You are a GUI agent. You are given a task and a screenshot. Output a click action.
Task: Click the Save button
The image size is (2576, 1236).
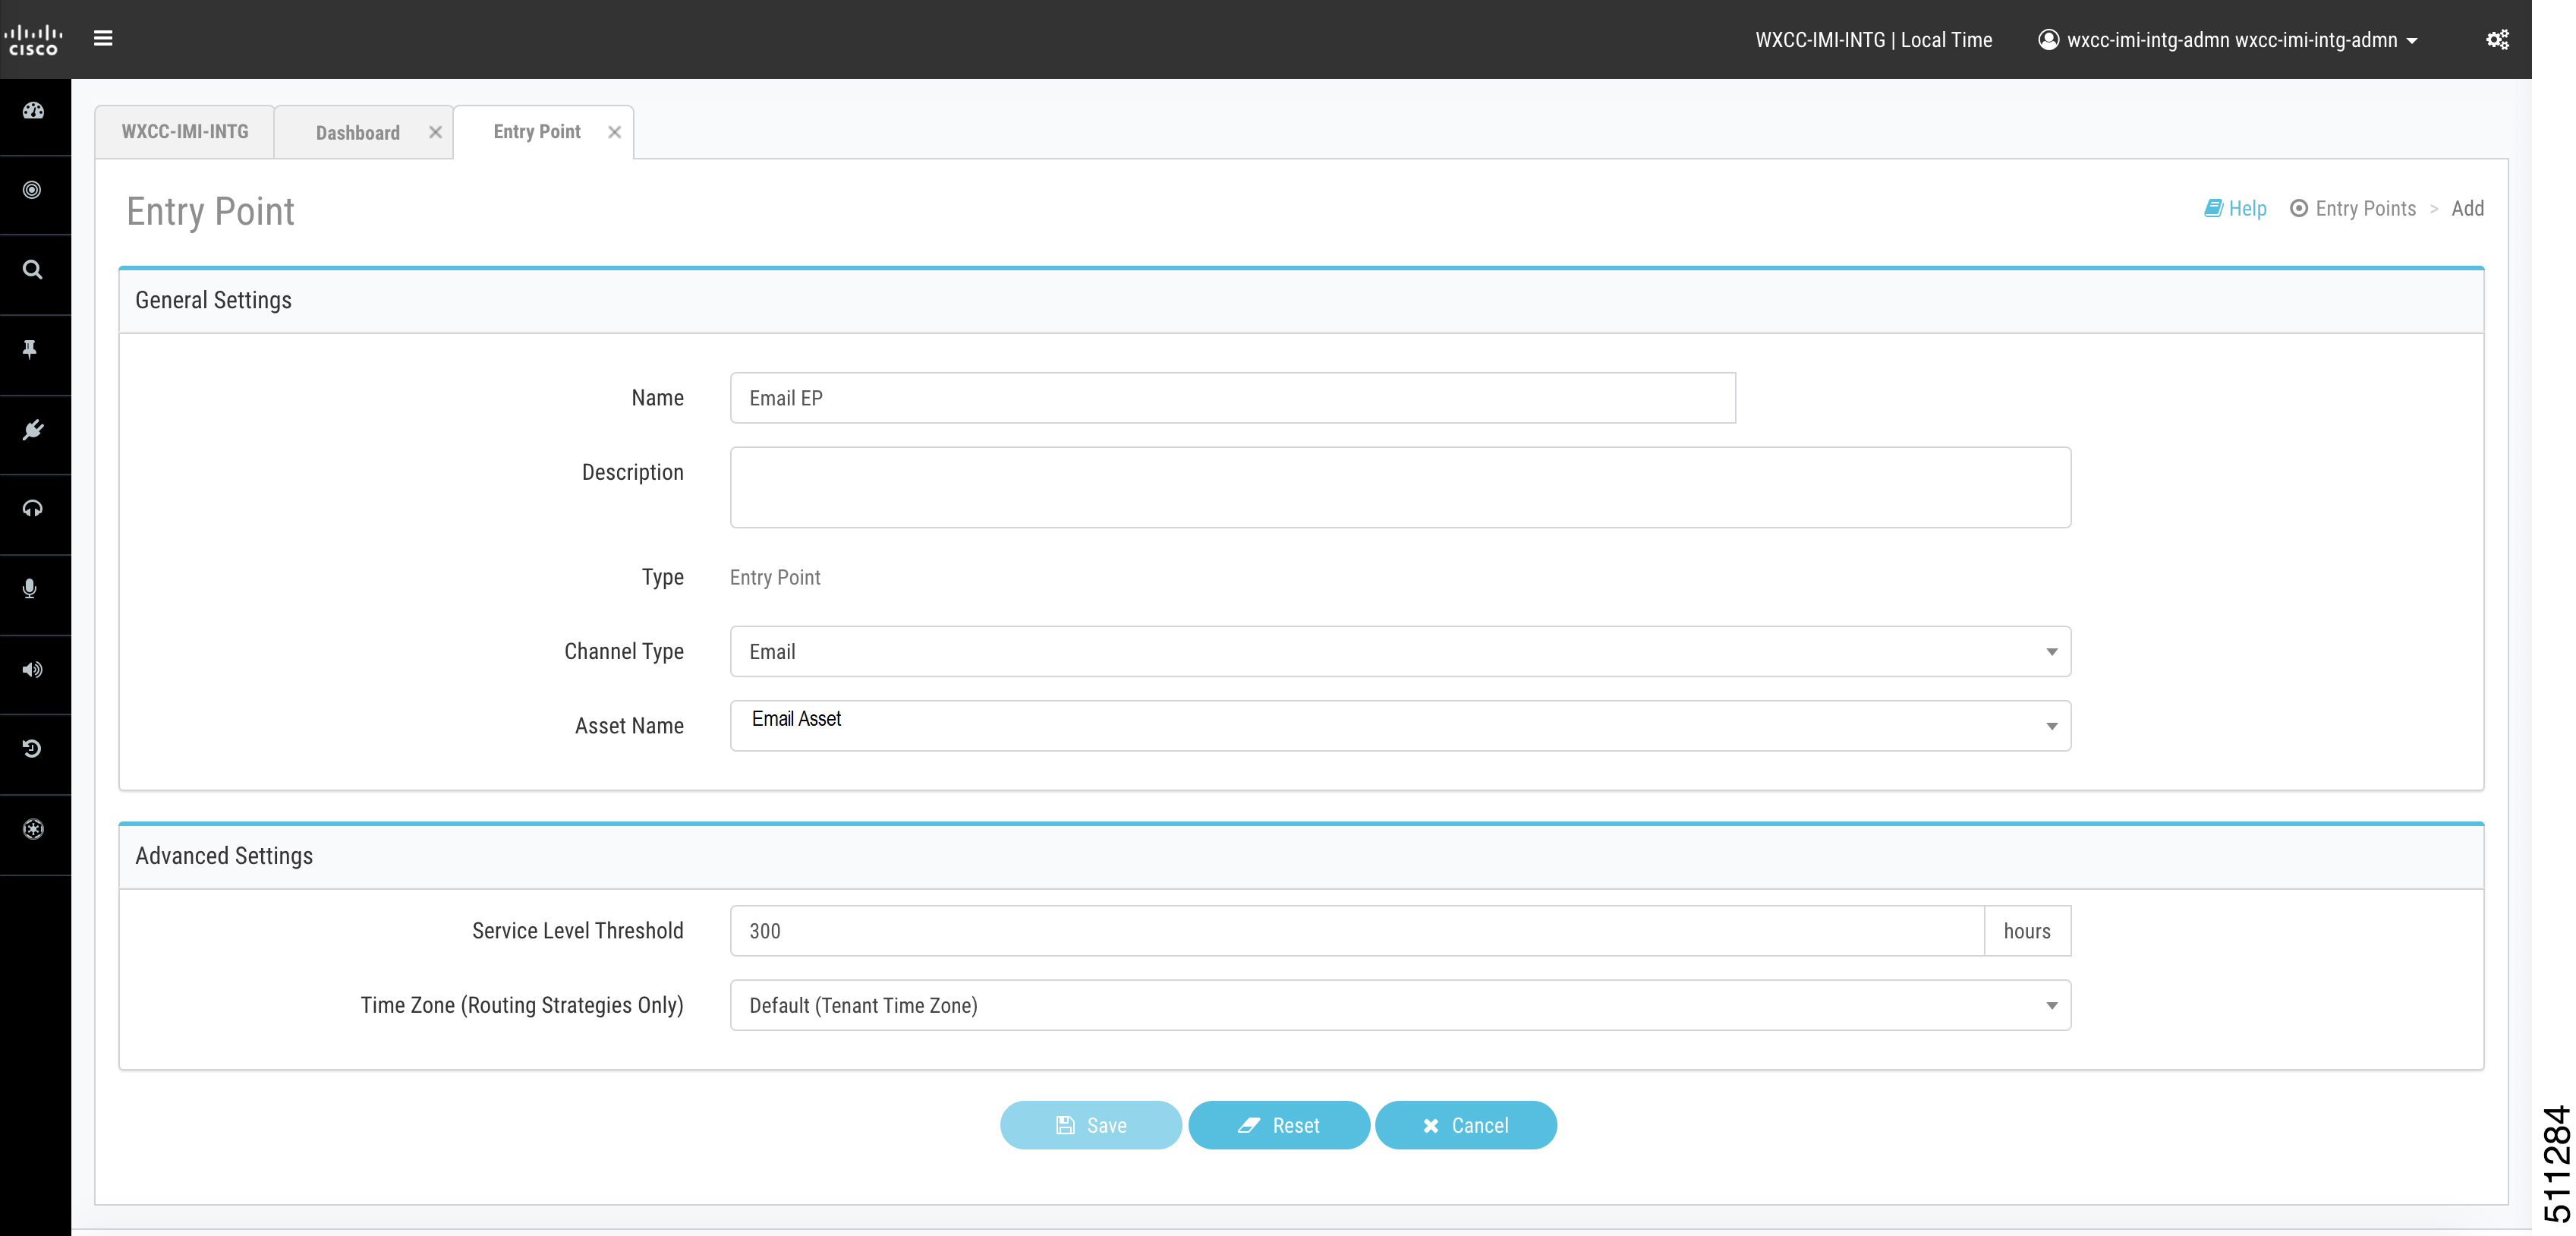point(1091,1125)
